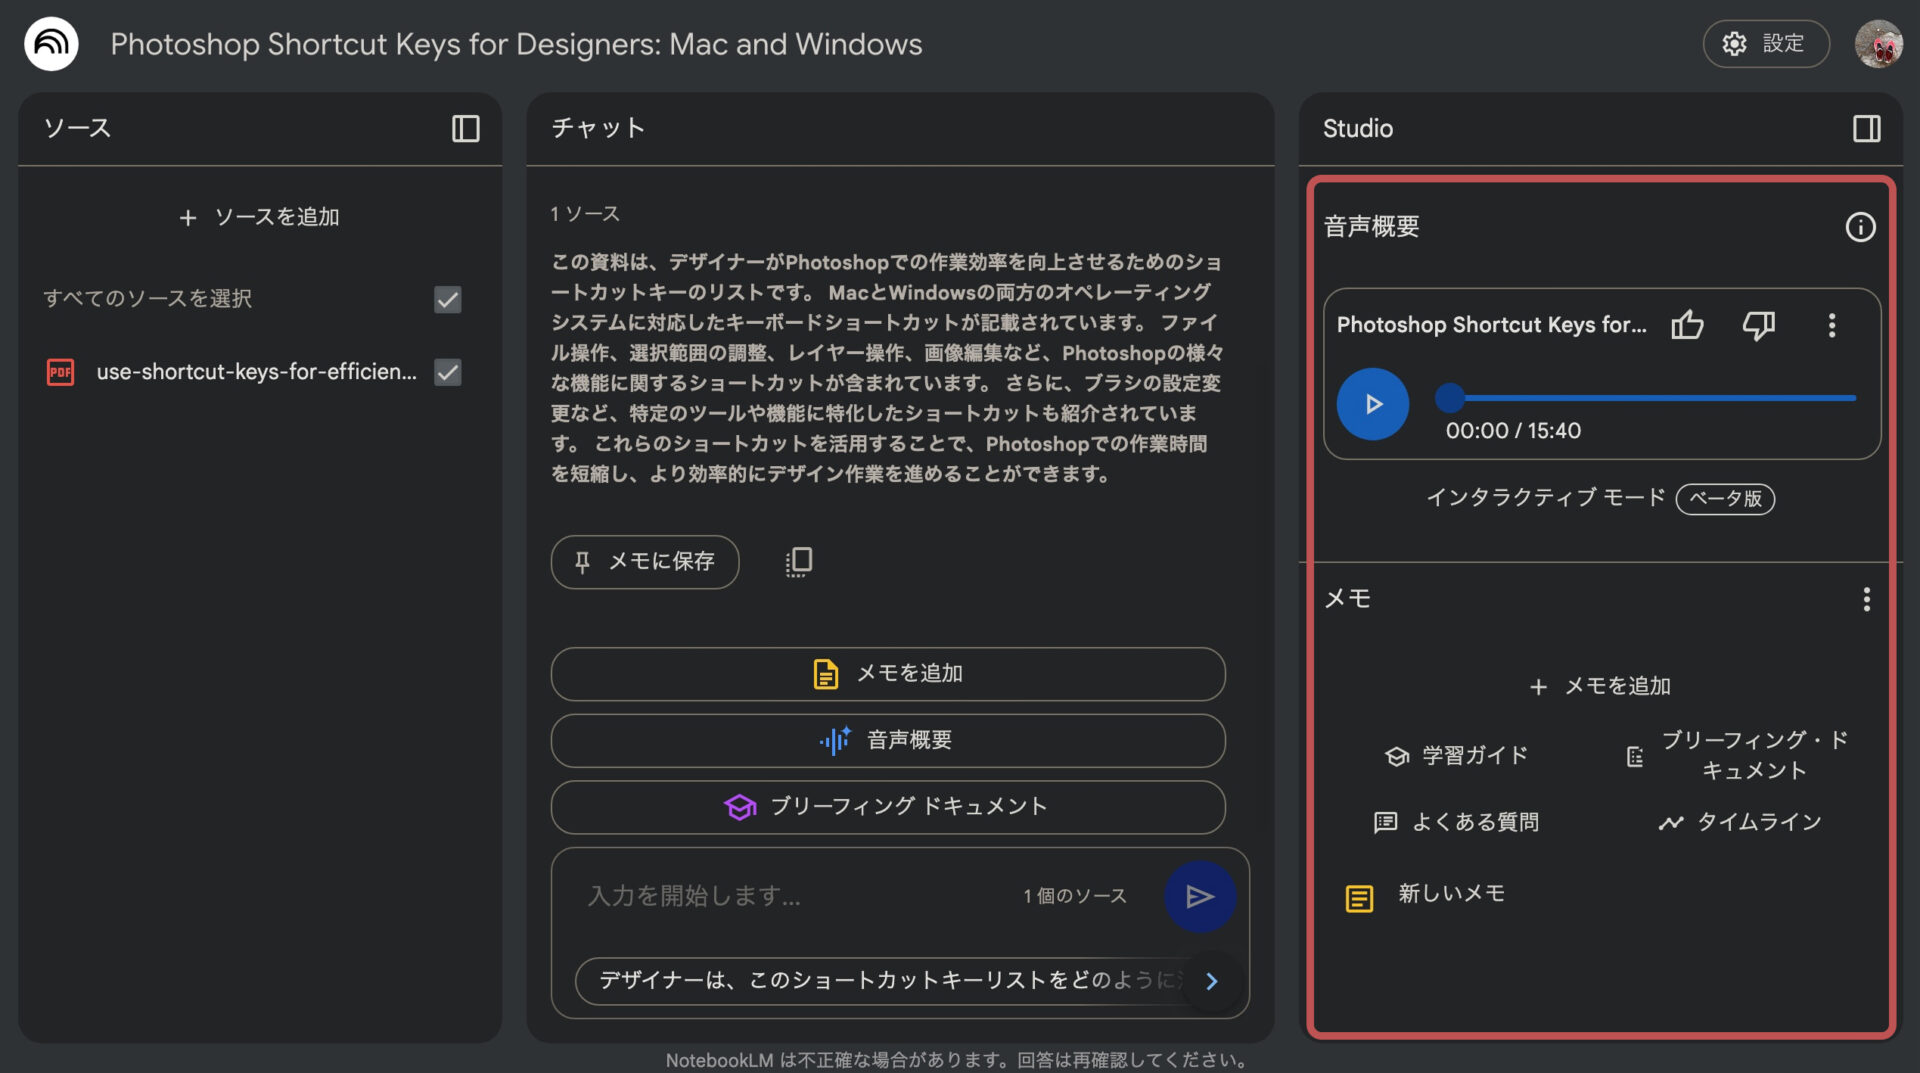Like the audio overview with thumbs up
Image resolution: width=1920 pixels, height=1073 pixels.
point(1687,325)
